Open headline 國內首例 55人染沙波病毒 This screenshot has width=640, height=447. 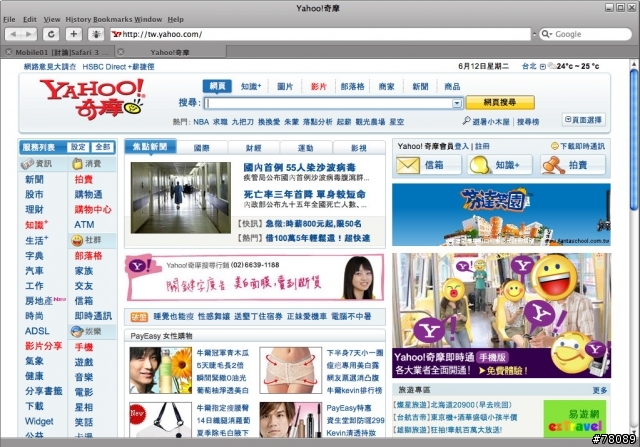tap(299, 167)
